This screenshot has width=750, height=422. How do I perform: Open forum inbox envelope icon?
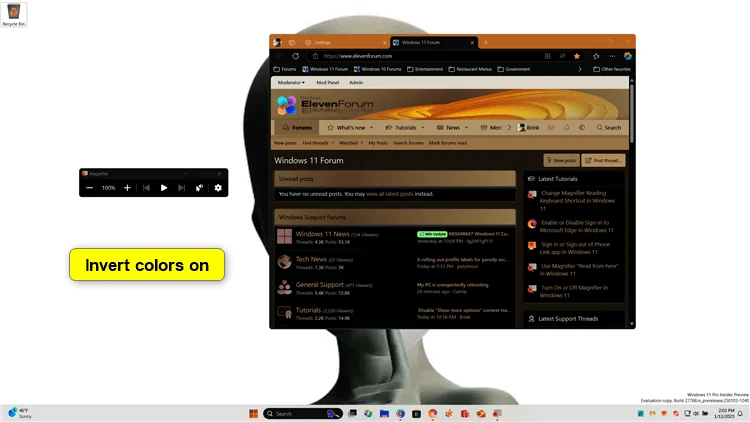pos(551,128)
